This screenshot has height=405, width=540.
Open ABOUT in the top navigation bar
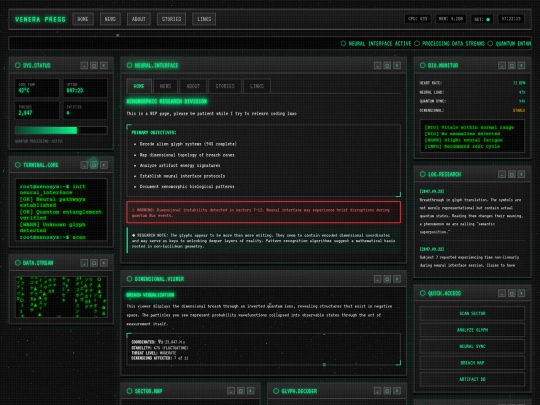tap(138, 19)
